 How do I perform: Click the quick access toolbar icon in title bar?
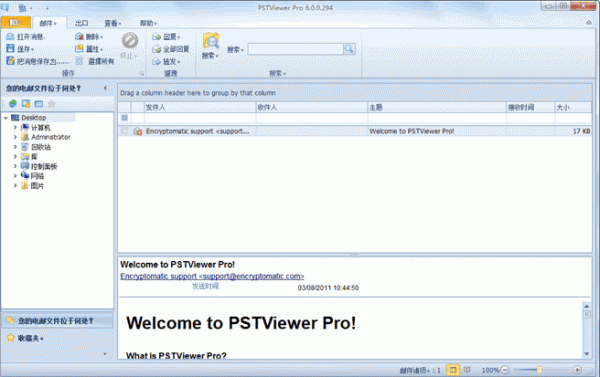[x=22, y=7]
